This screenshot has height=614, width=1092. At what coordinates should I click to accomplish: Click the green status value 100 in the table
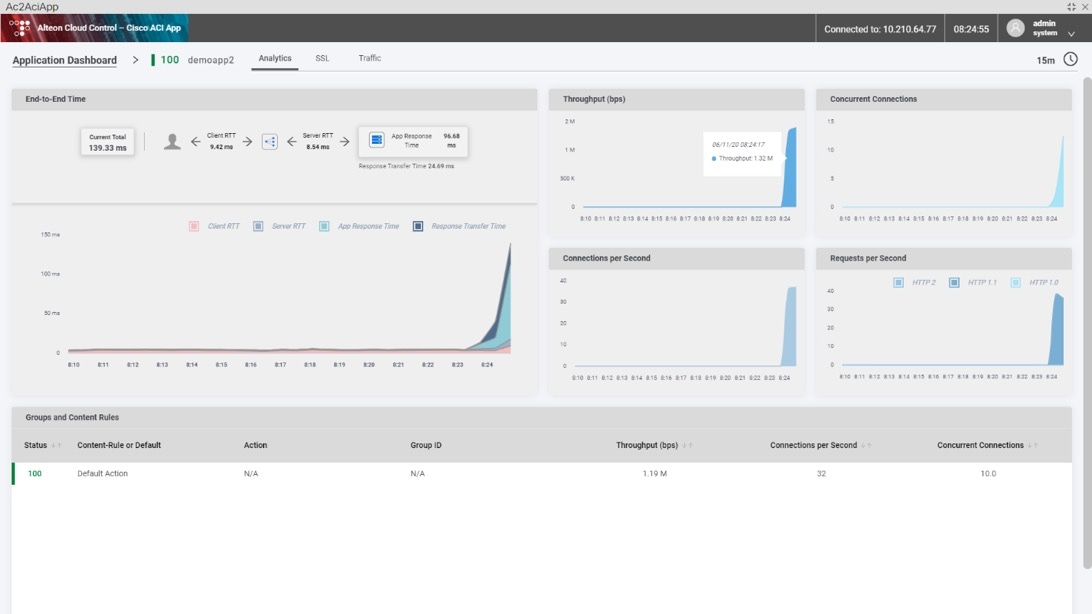pyautogui.click(x=35, y=473)
